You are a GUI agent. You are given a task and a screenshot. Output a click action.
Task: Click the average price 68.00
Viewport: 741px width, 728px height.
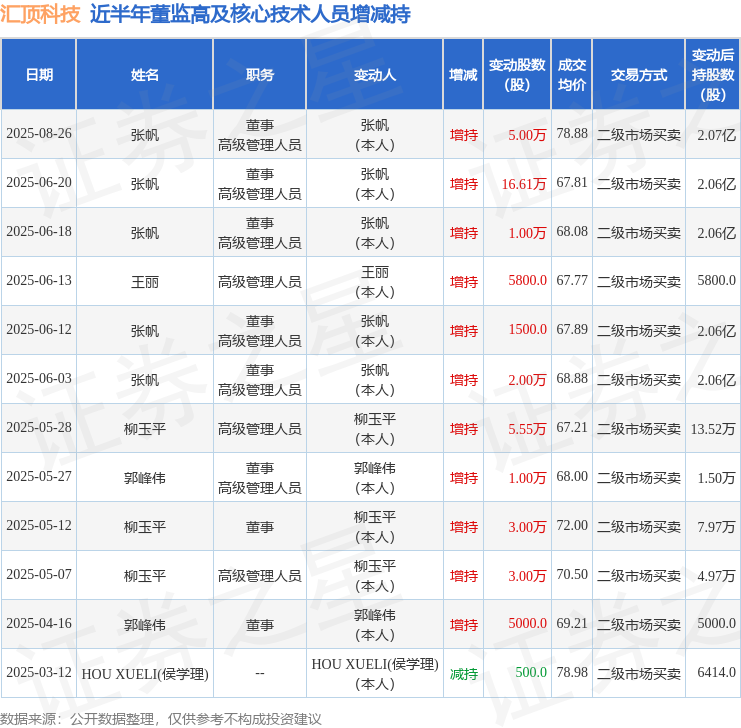572,477
